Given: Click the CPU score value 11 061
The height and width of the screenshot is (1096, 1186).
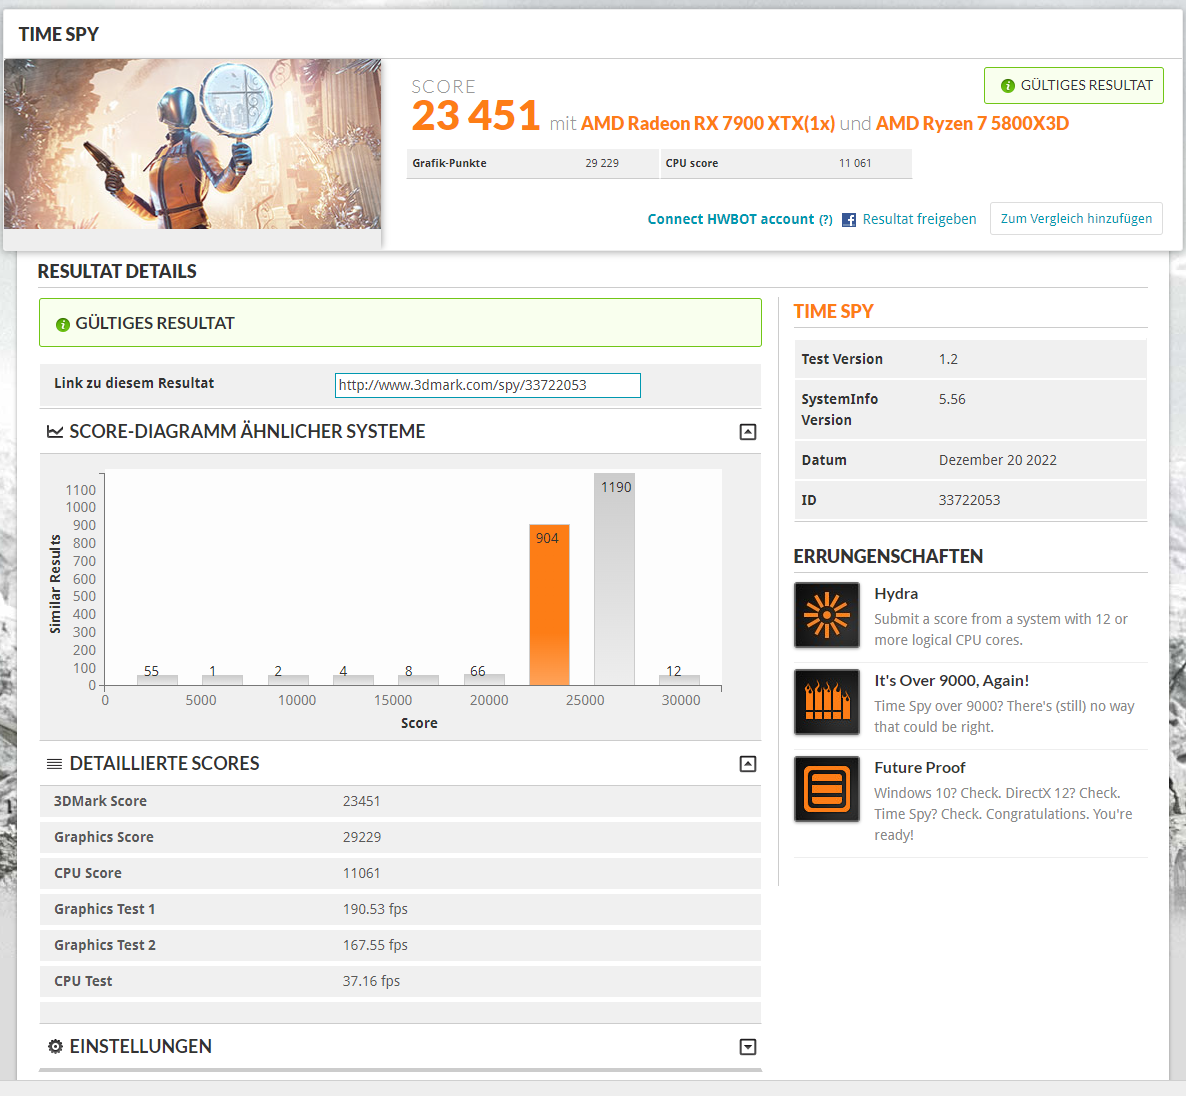Looking at the screenshot, I should point(855,163).
